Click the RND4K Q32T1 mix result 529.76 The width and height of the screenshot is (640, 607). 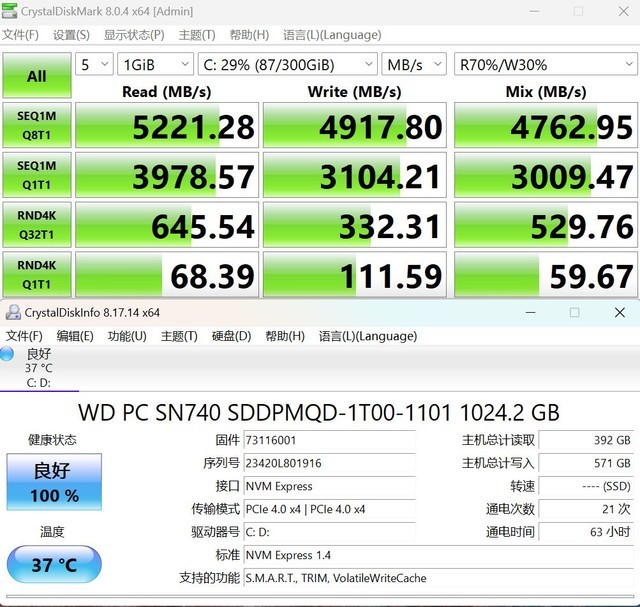pyautogui.click(x=546, y=225)
